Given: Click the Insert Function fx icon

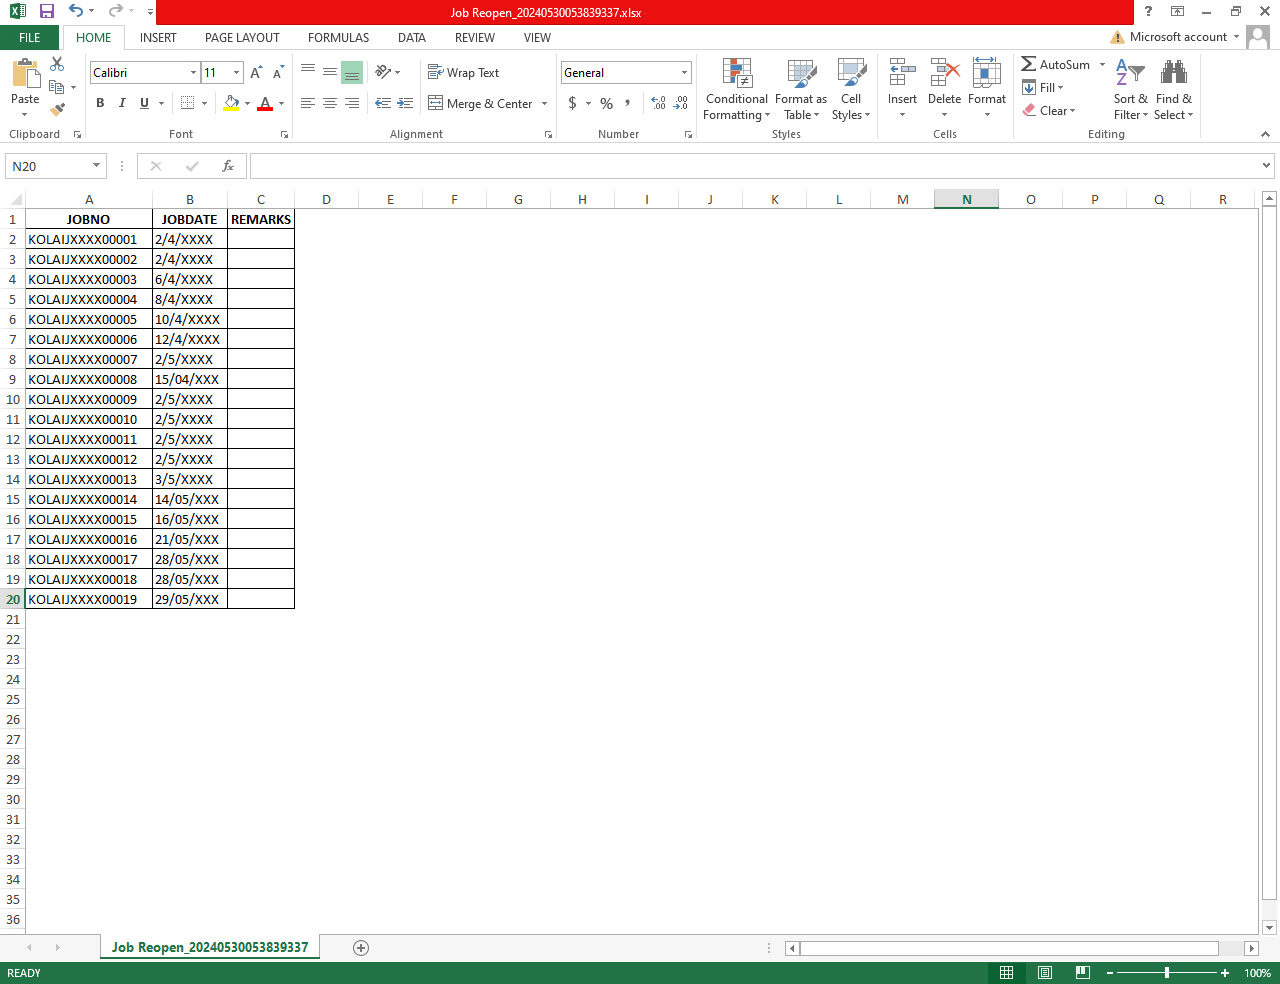Looking at the screenshot, I should tap(228, 166).
